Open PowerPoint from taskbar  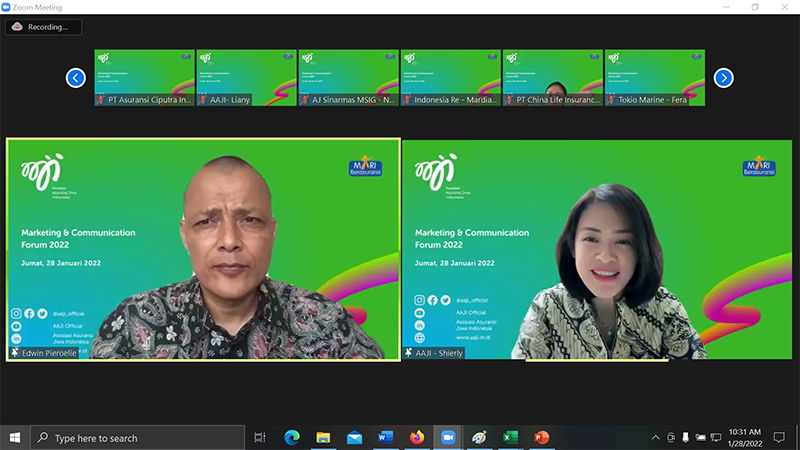(541, 438)
